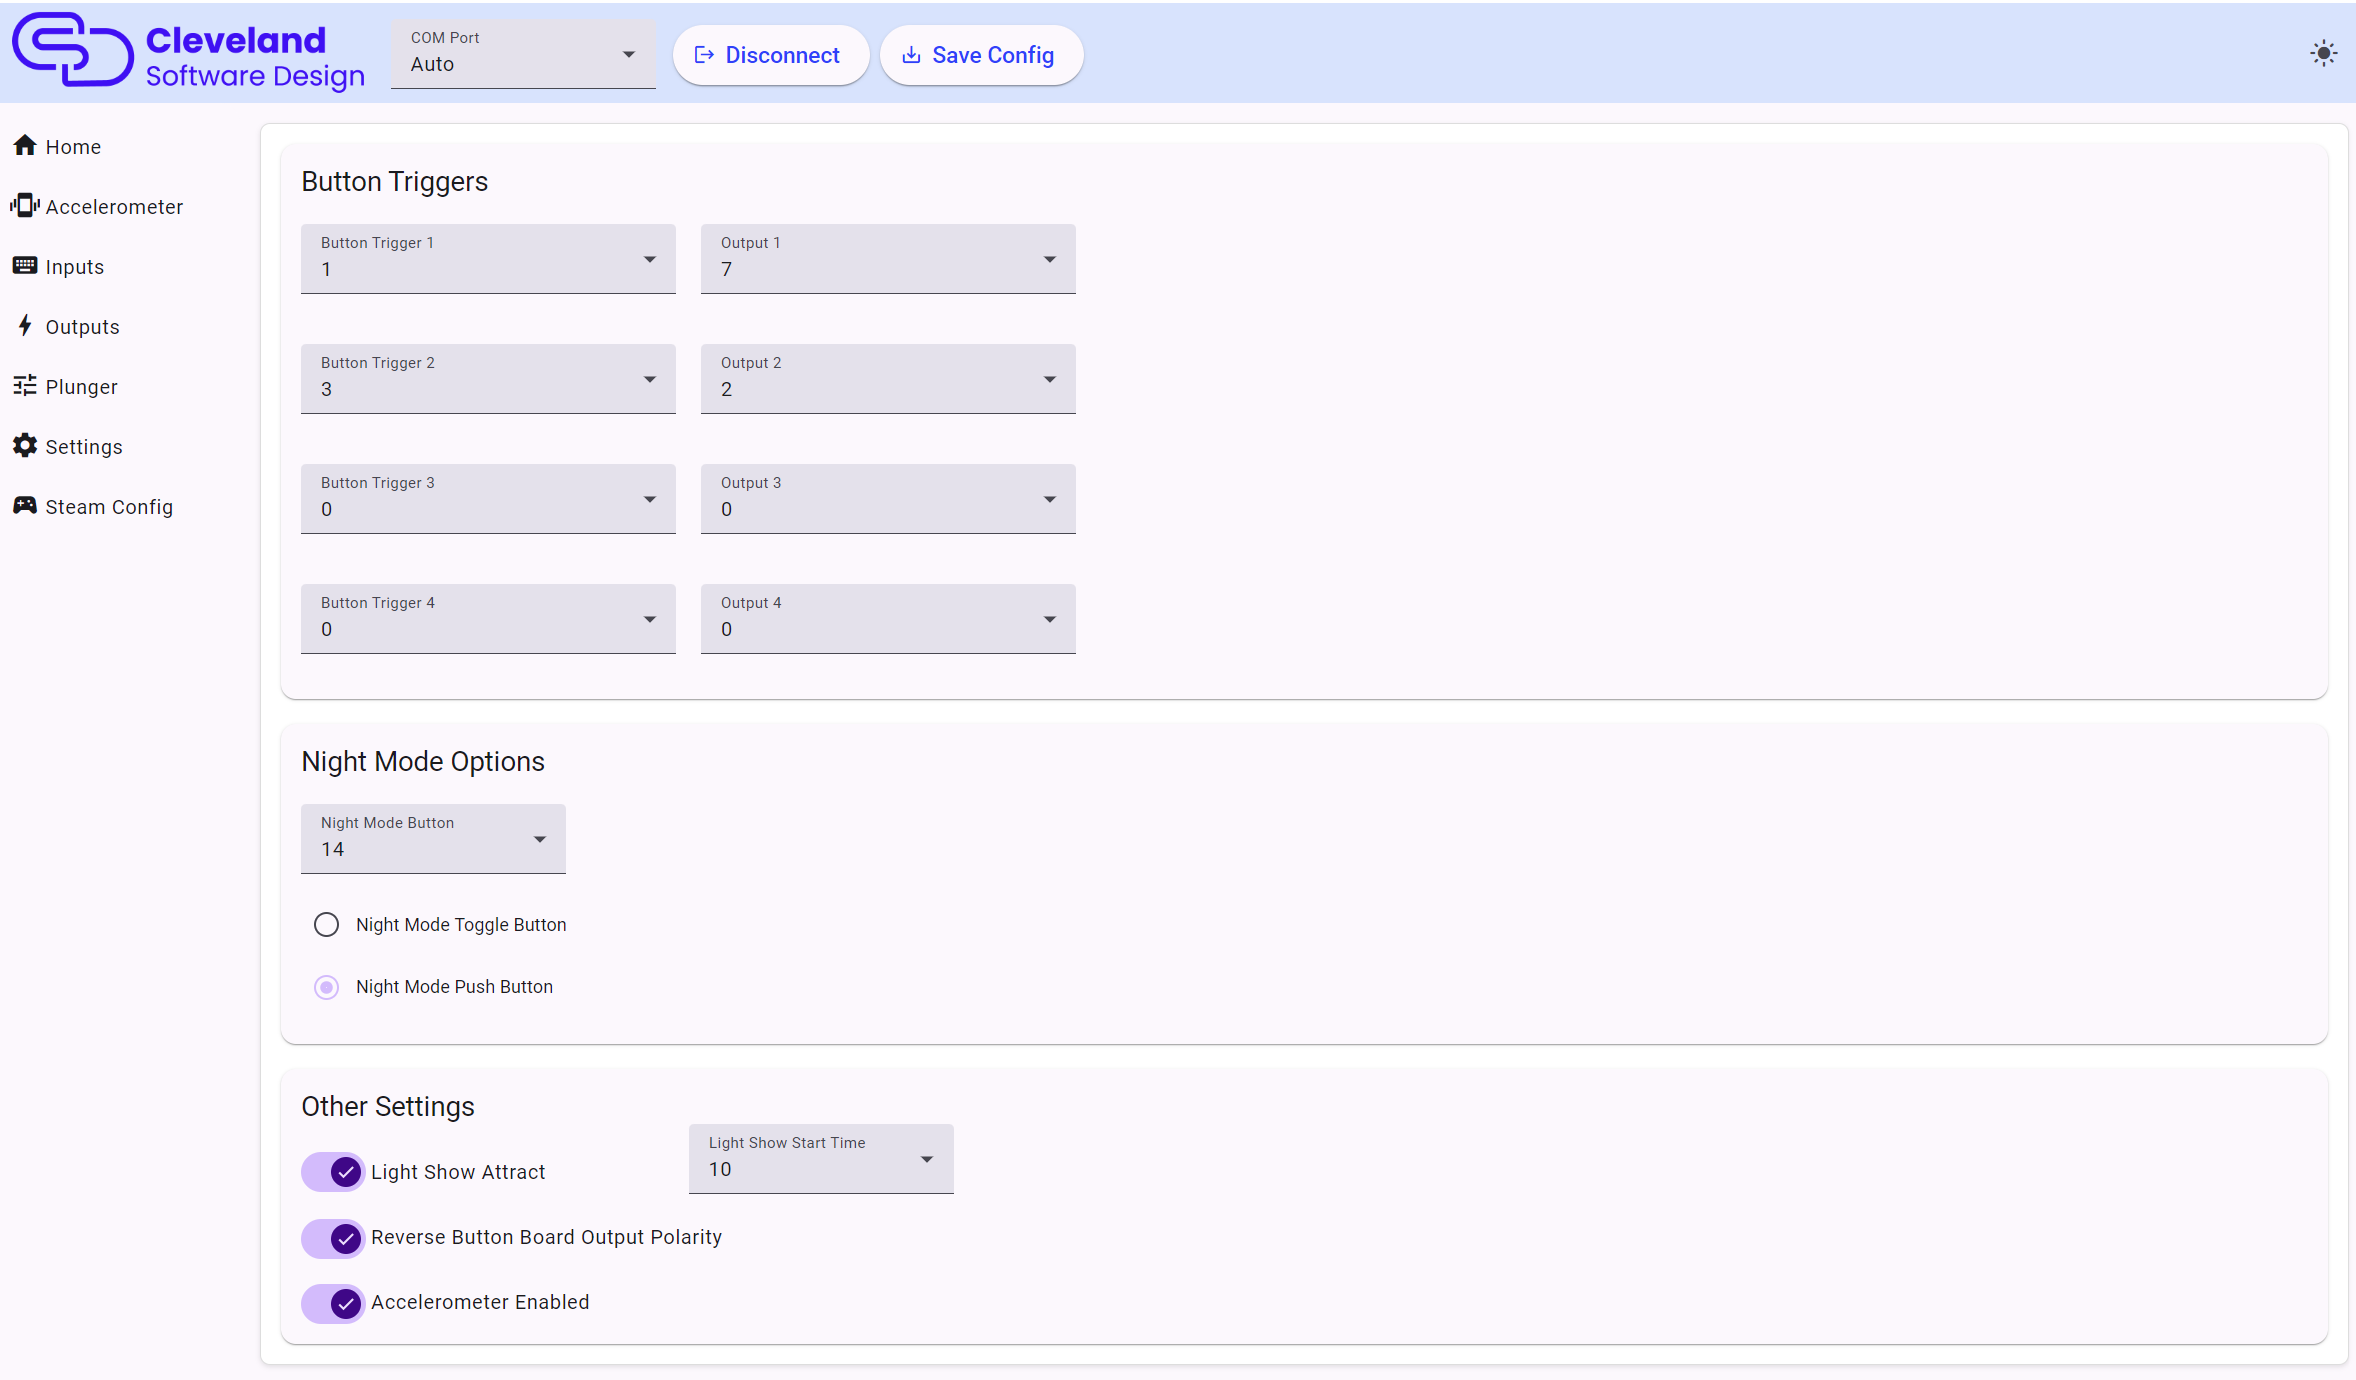Open the Output 3 dropdown
The width and height of the screenshot is (2356, 1380).
click(888, 499)
